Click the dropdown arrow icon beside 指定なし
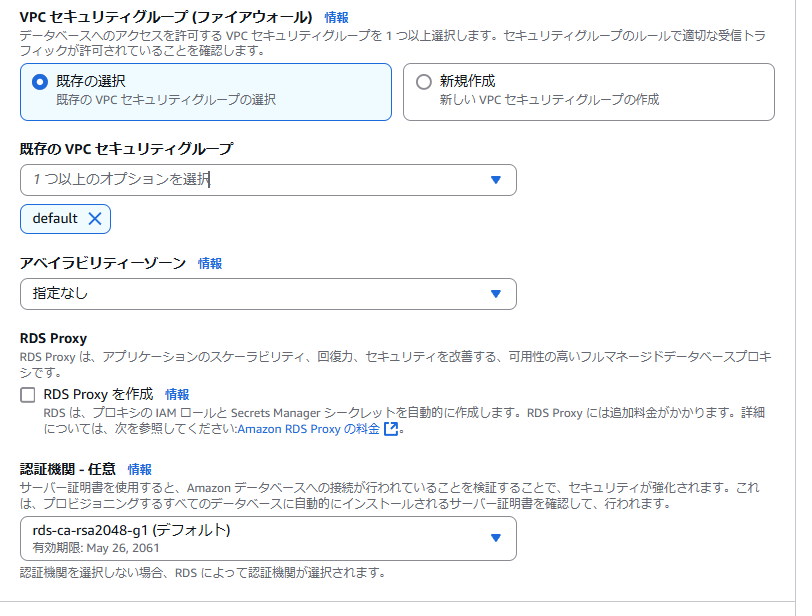The width and height of the screenshot is (812, 616). point(494,294)
